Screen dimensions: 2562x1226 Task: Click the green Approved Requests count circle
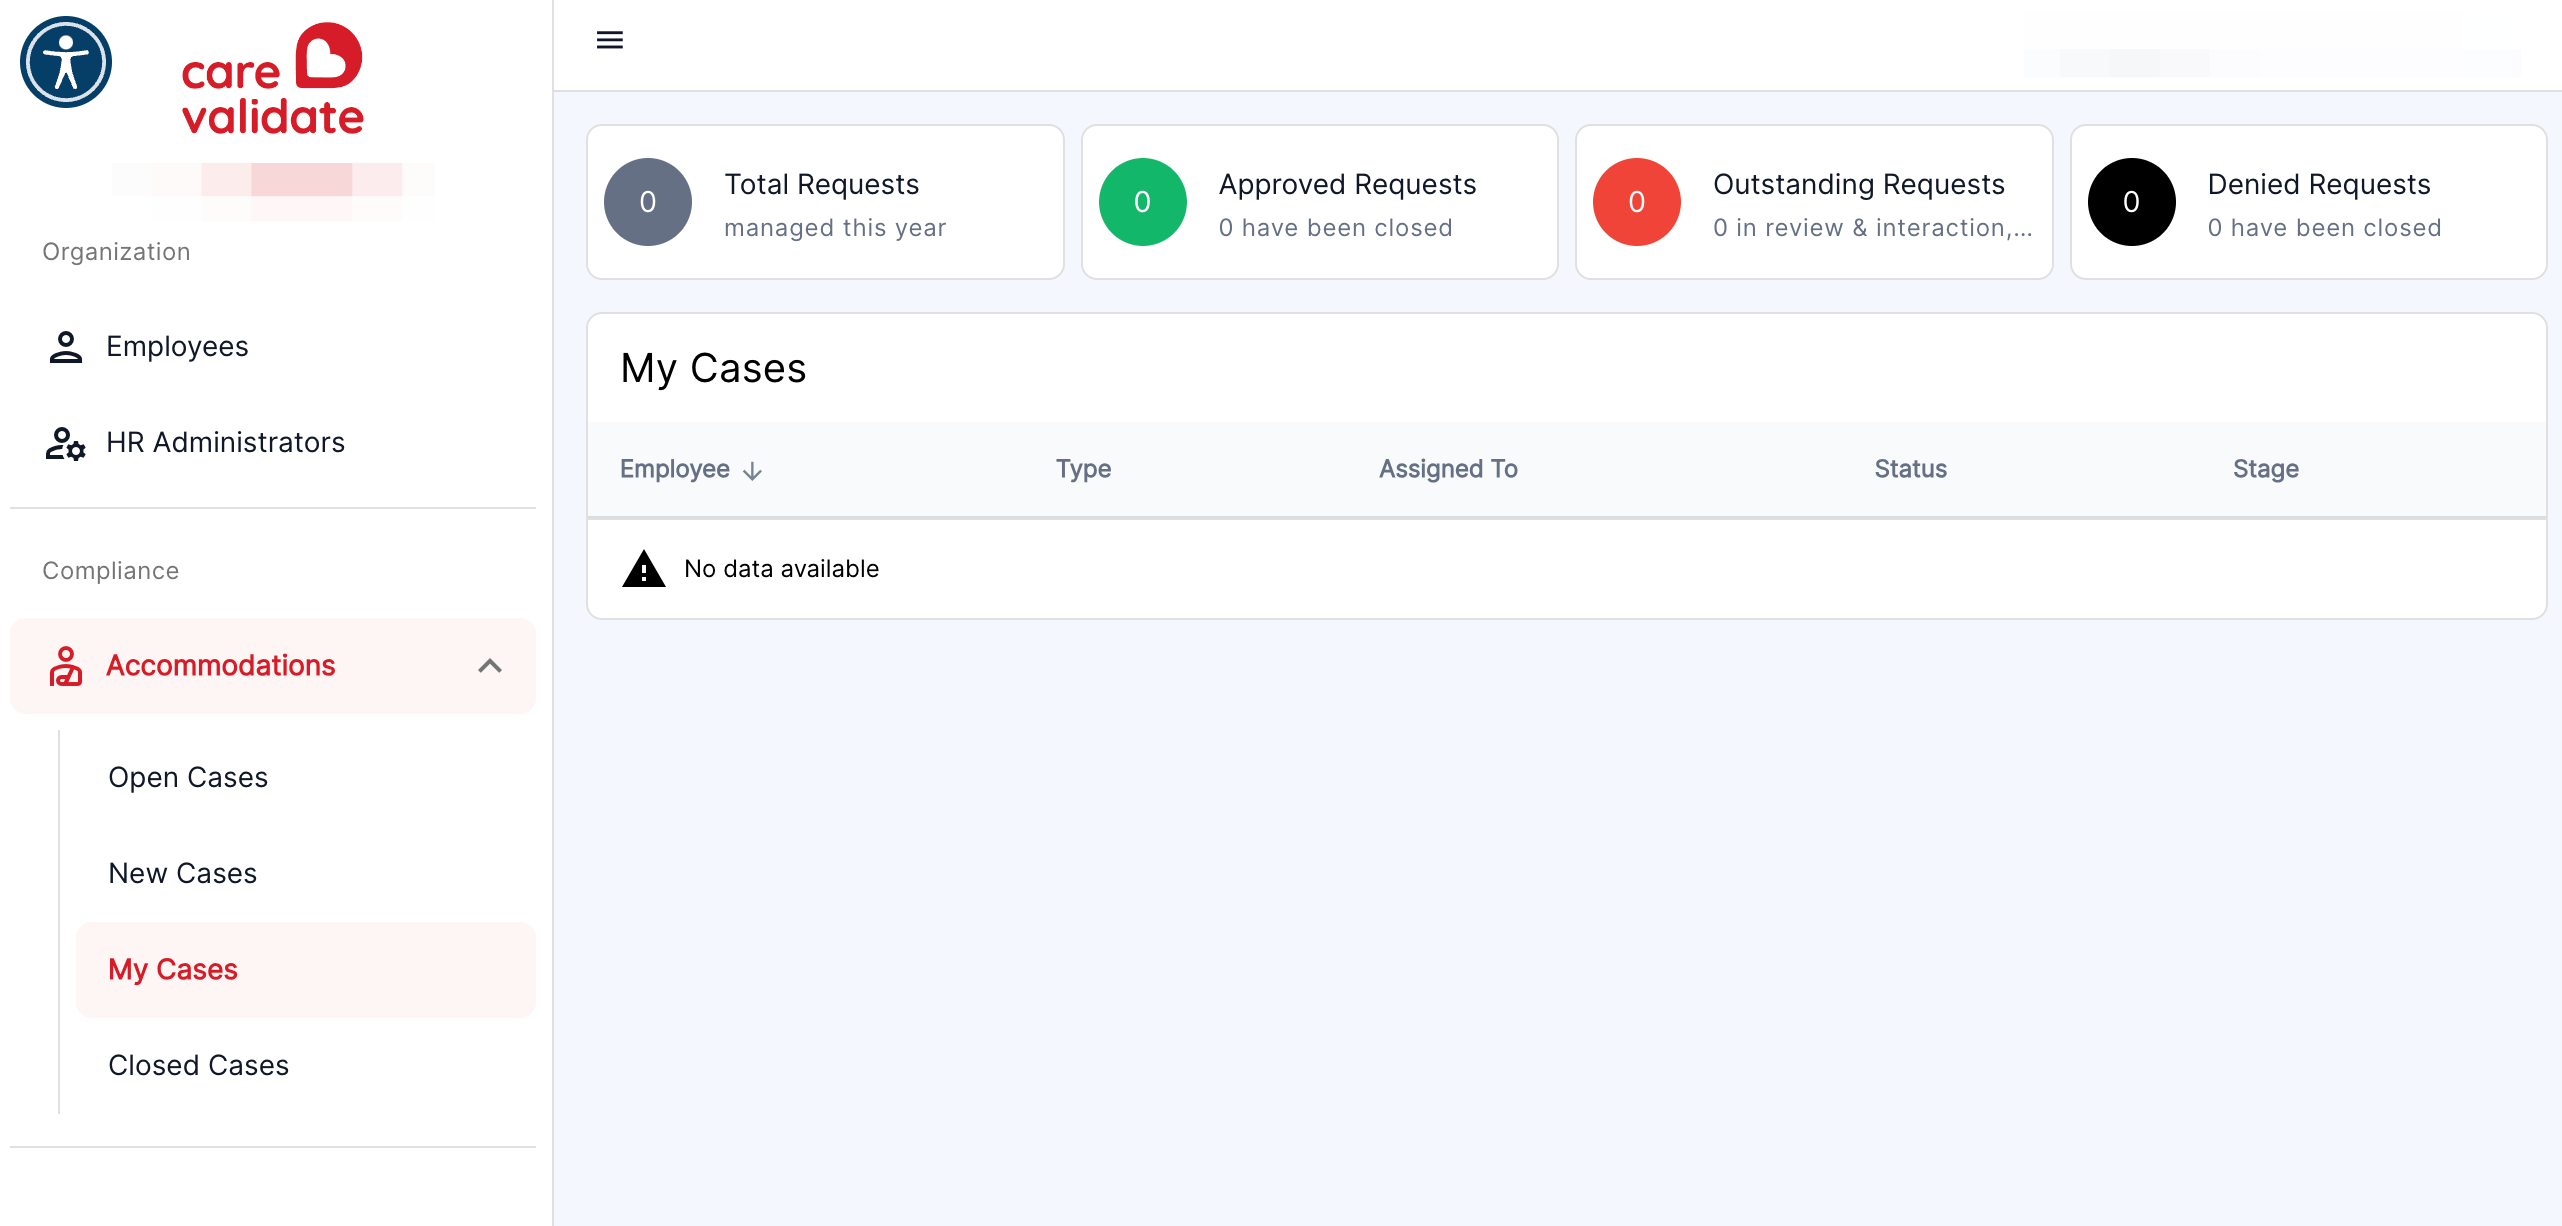tap(1143, 202)
